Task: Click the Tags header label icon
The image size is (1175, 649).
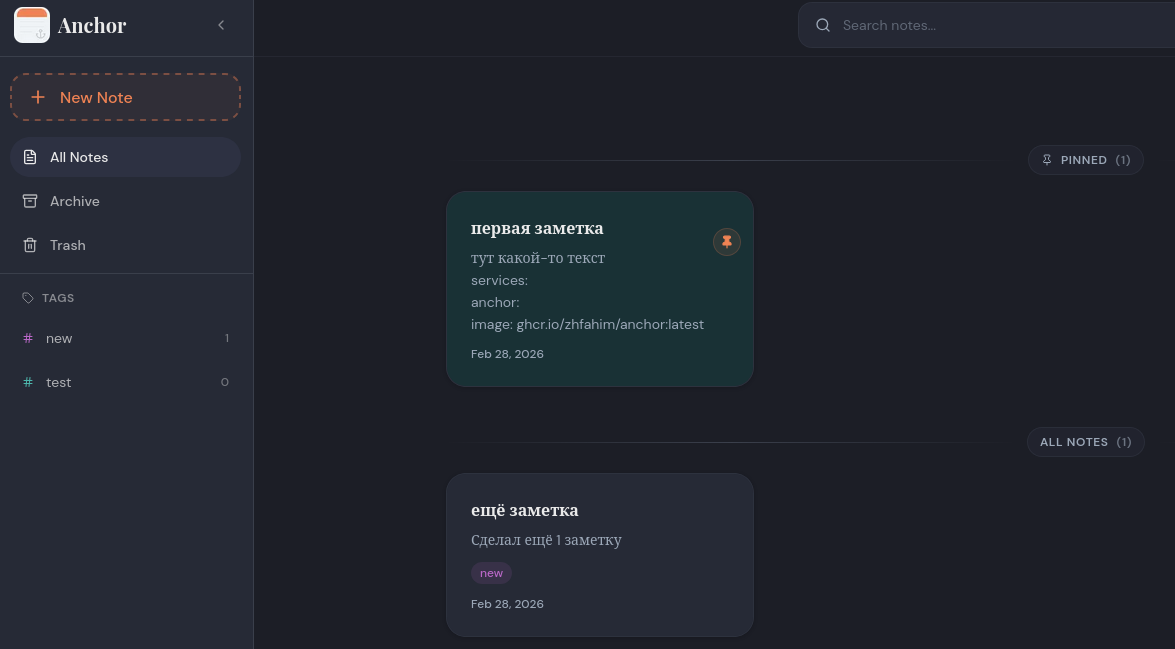Action: (x=28, y=298)
